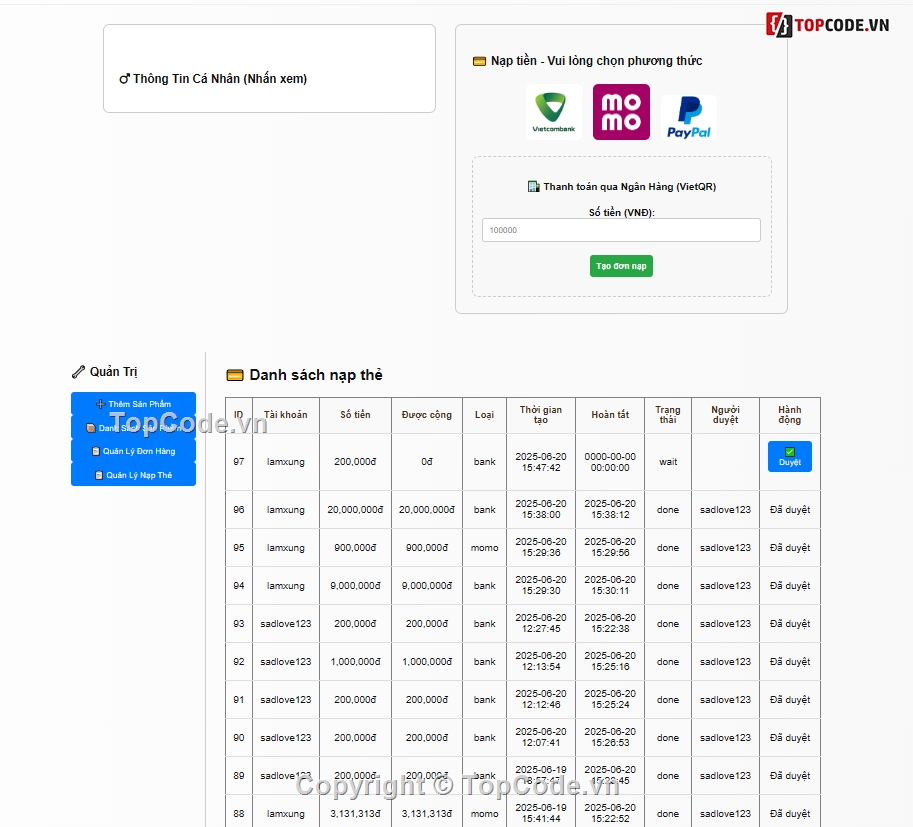Click the Tài khoản column header
This screenshot has width=913, height=827.
[286, 415]
